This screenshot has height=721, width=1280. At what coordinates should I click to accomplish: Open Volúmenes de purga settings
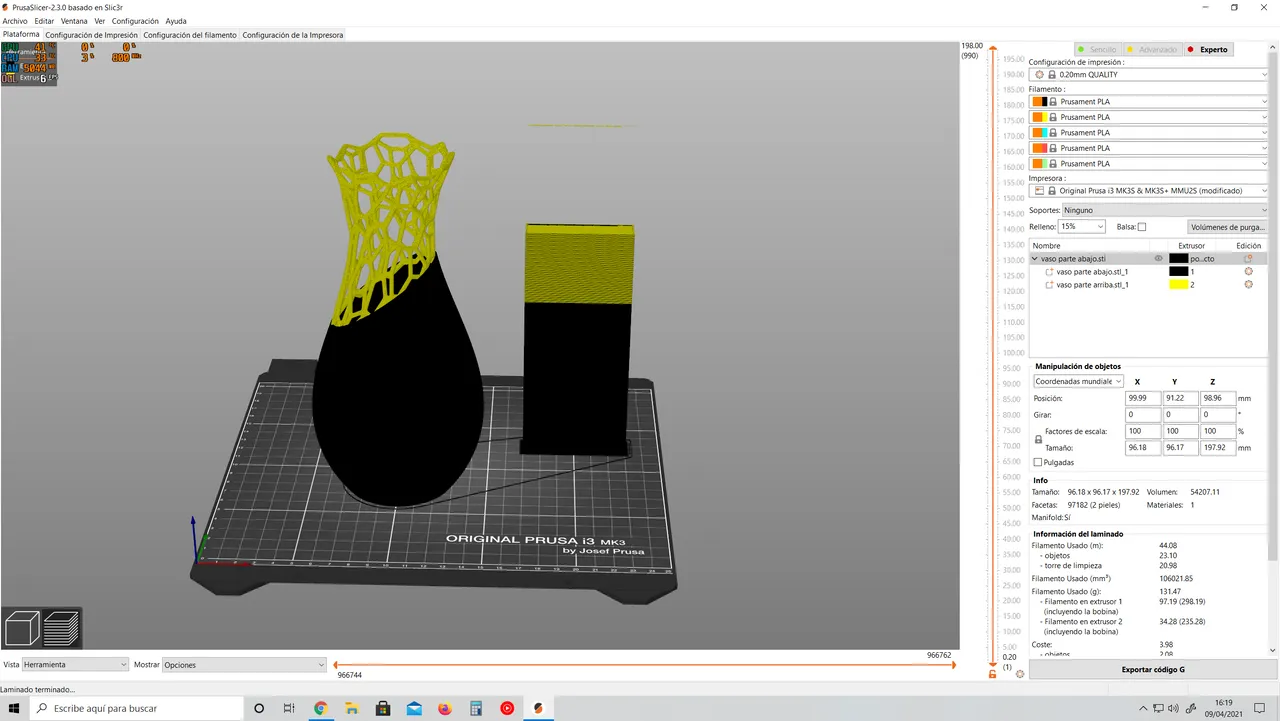click(x=1227, y=227)
